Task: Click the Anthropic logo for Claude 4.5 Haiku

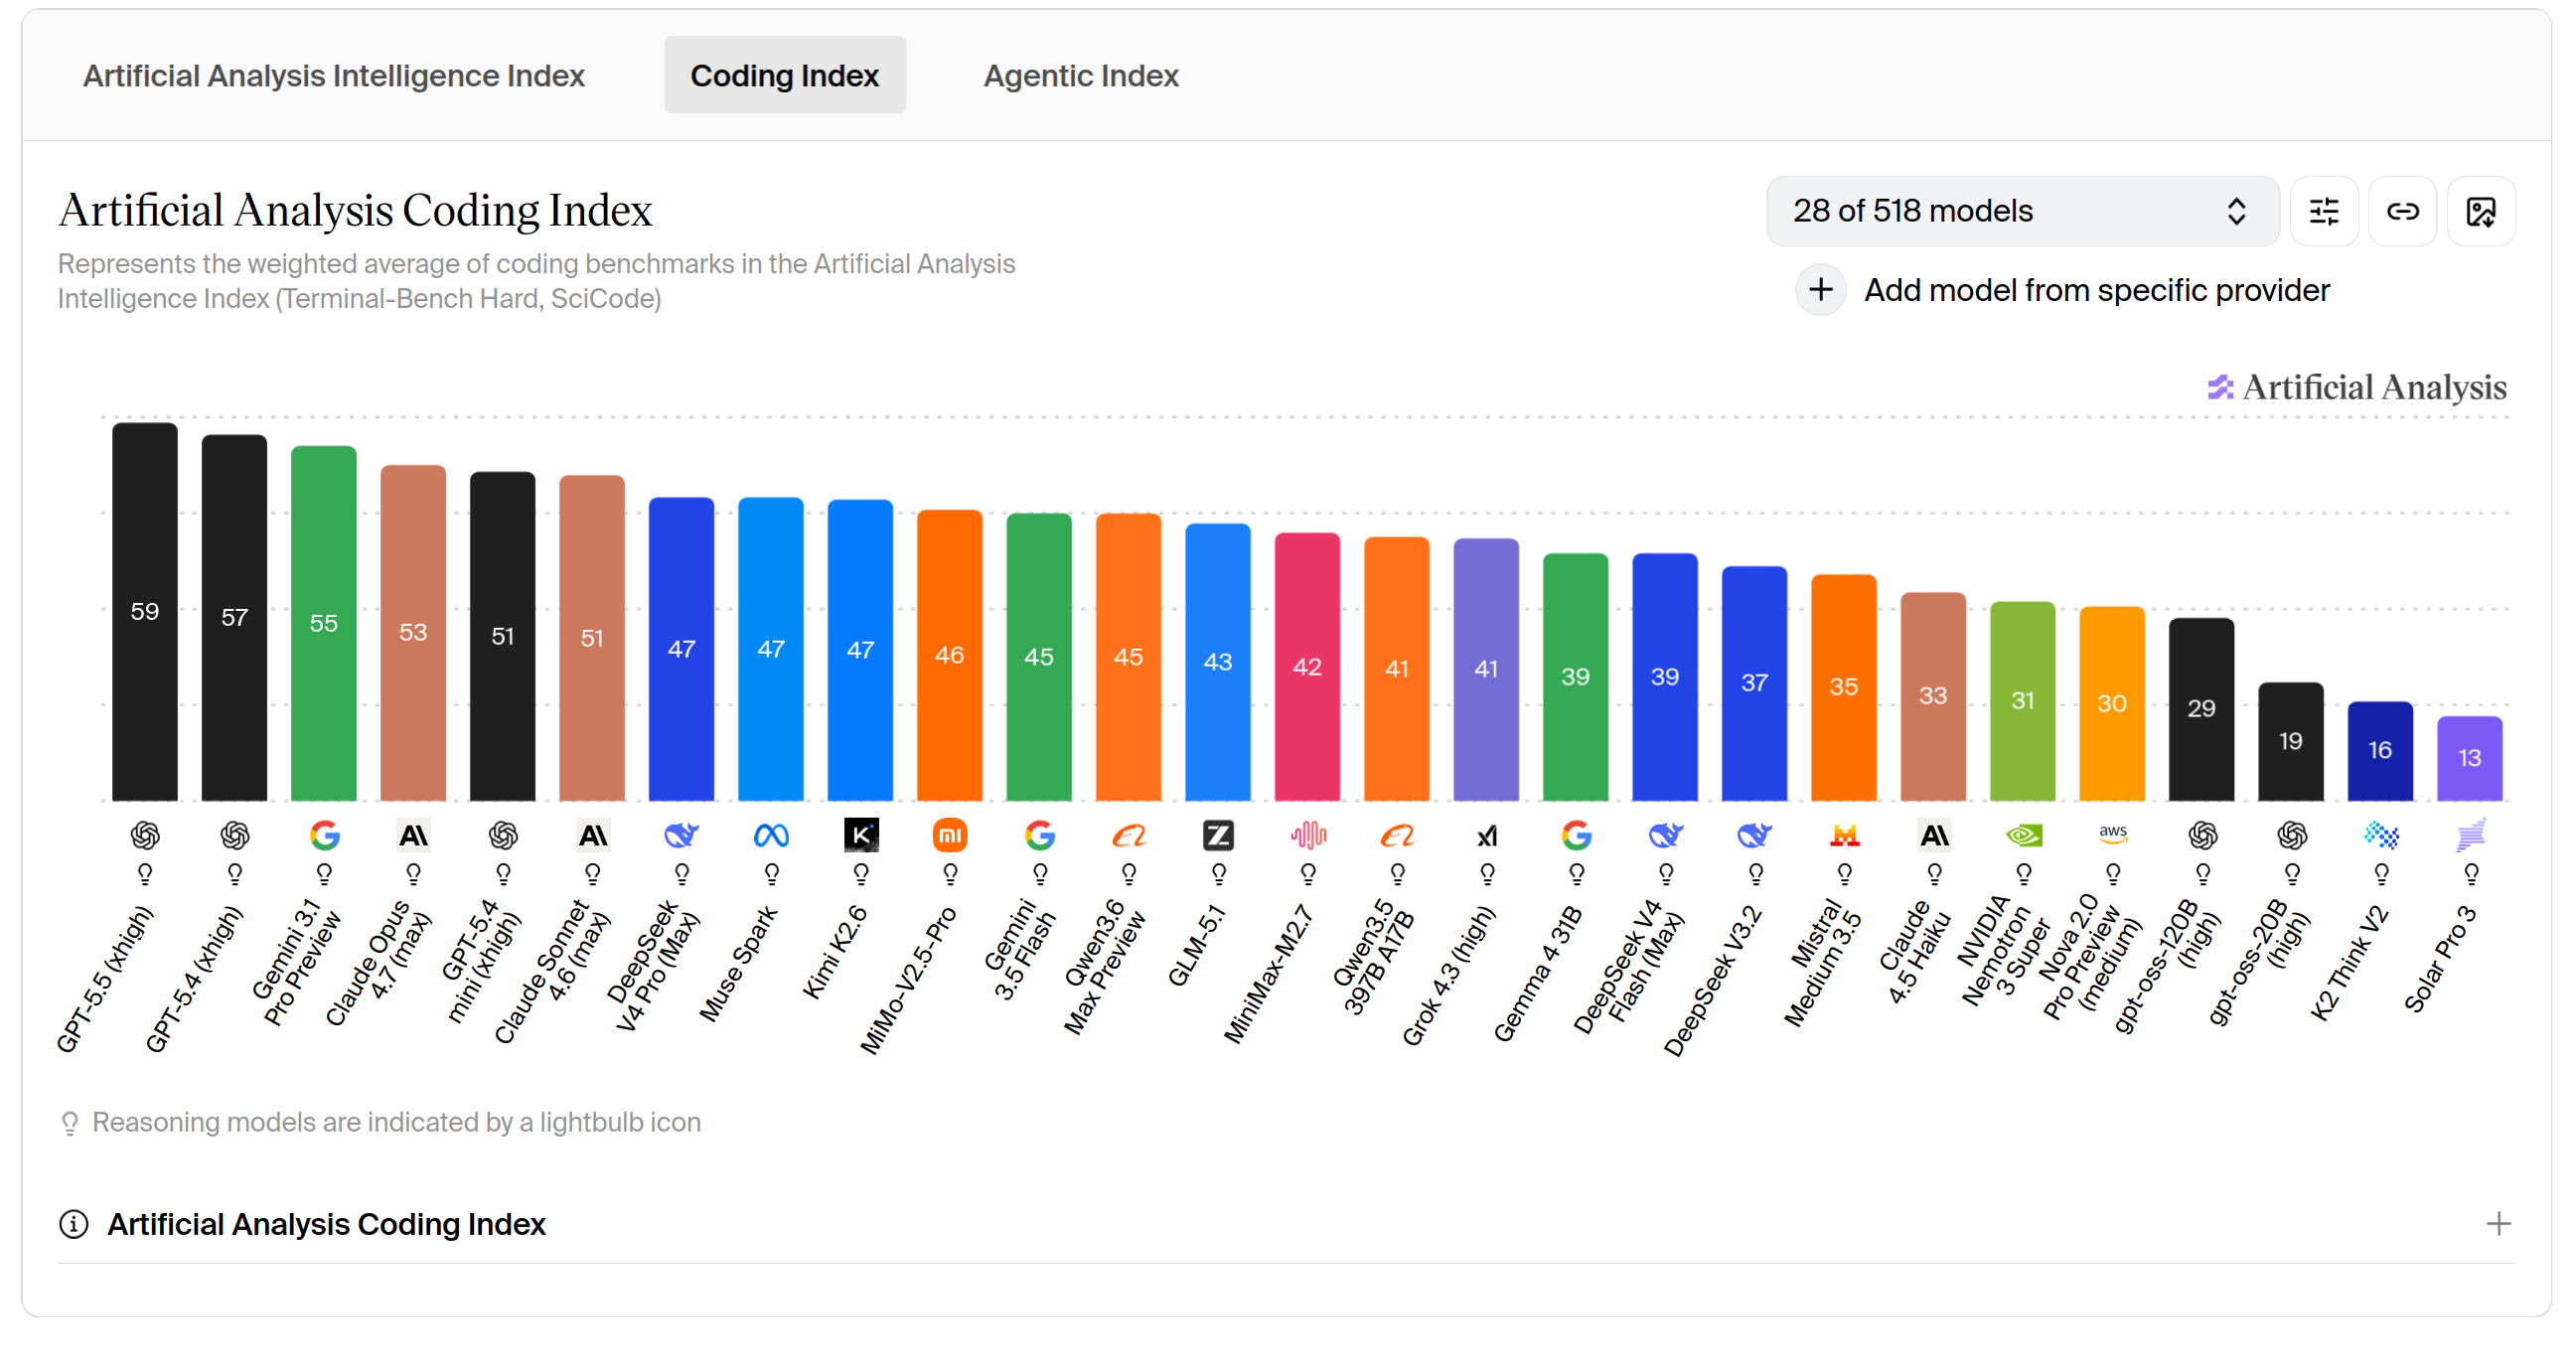Action: 1934,834
